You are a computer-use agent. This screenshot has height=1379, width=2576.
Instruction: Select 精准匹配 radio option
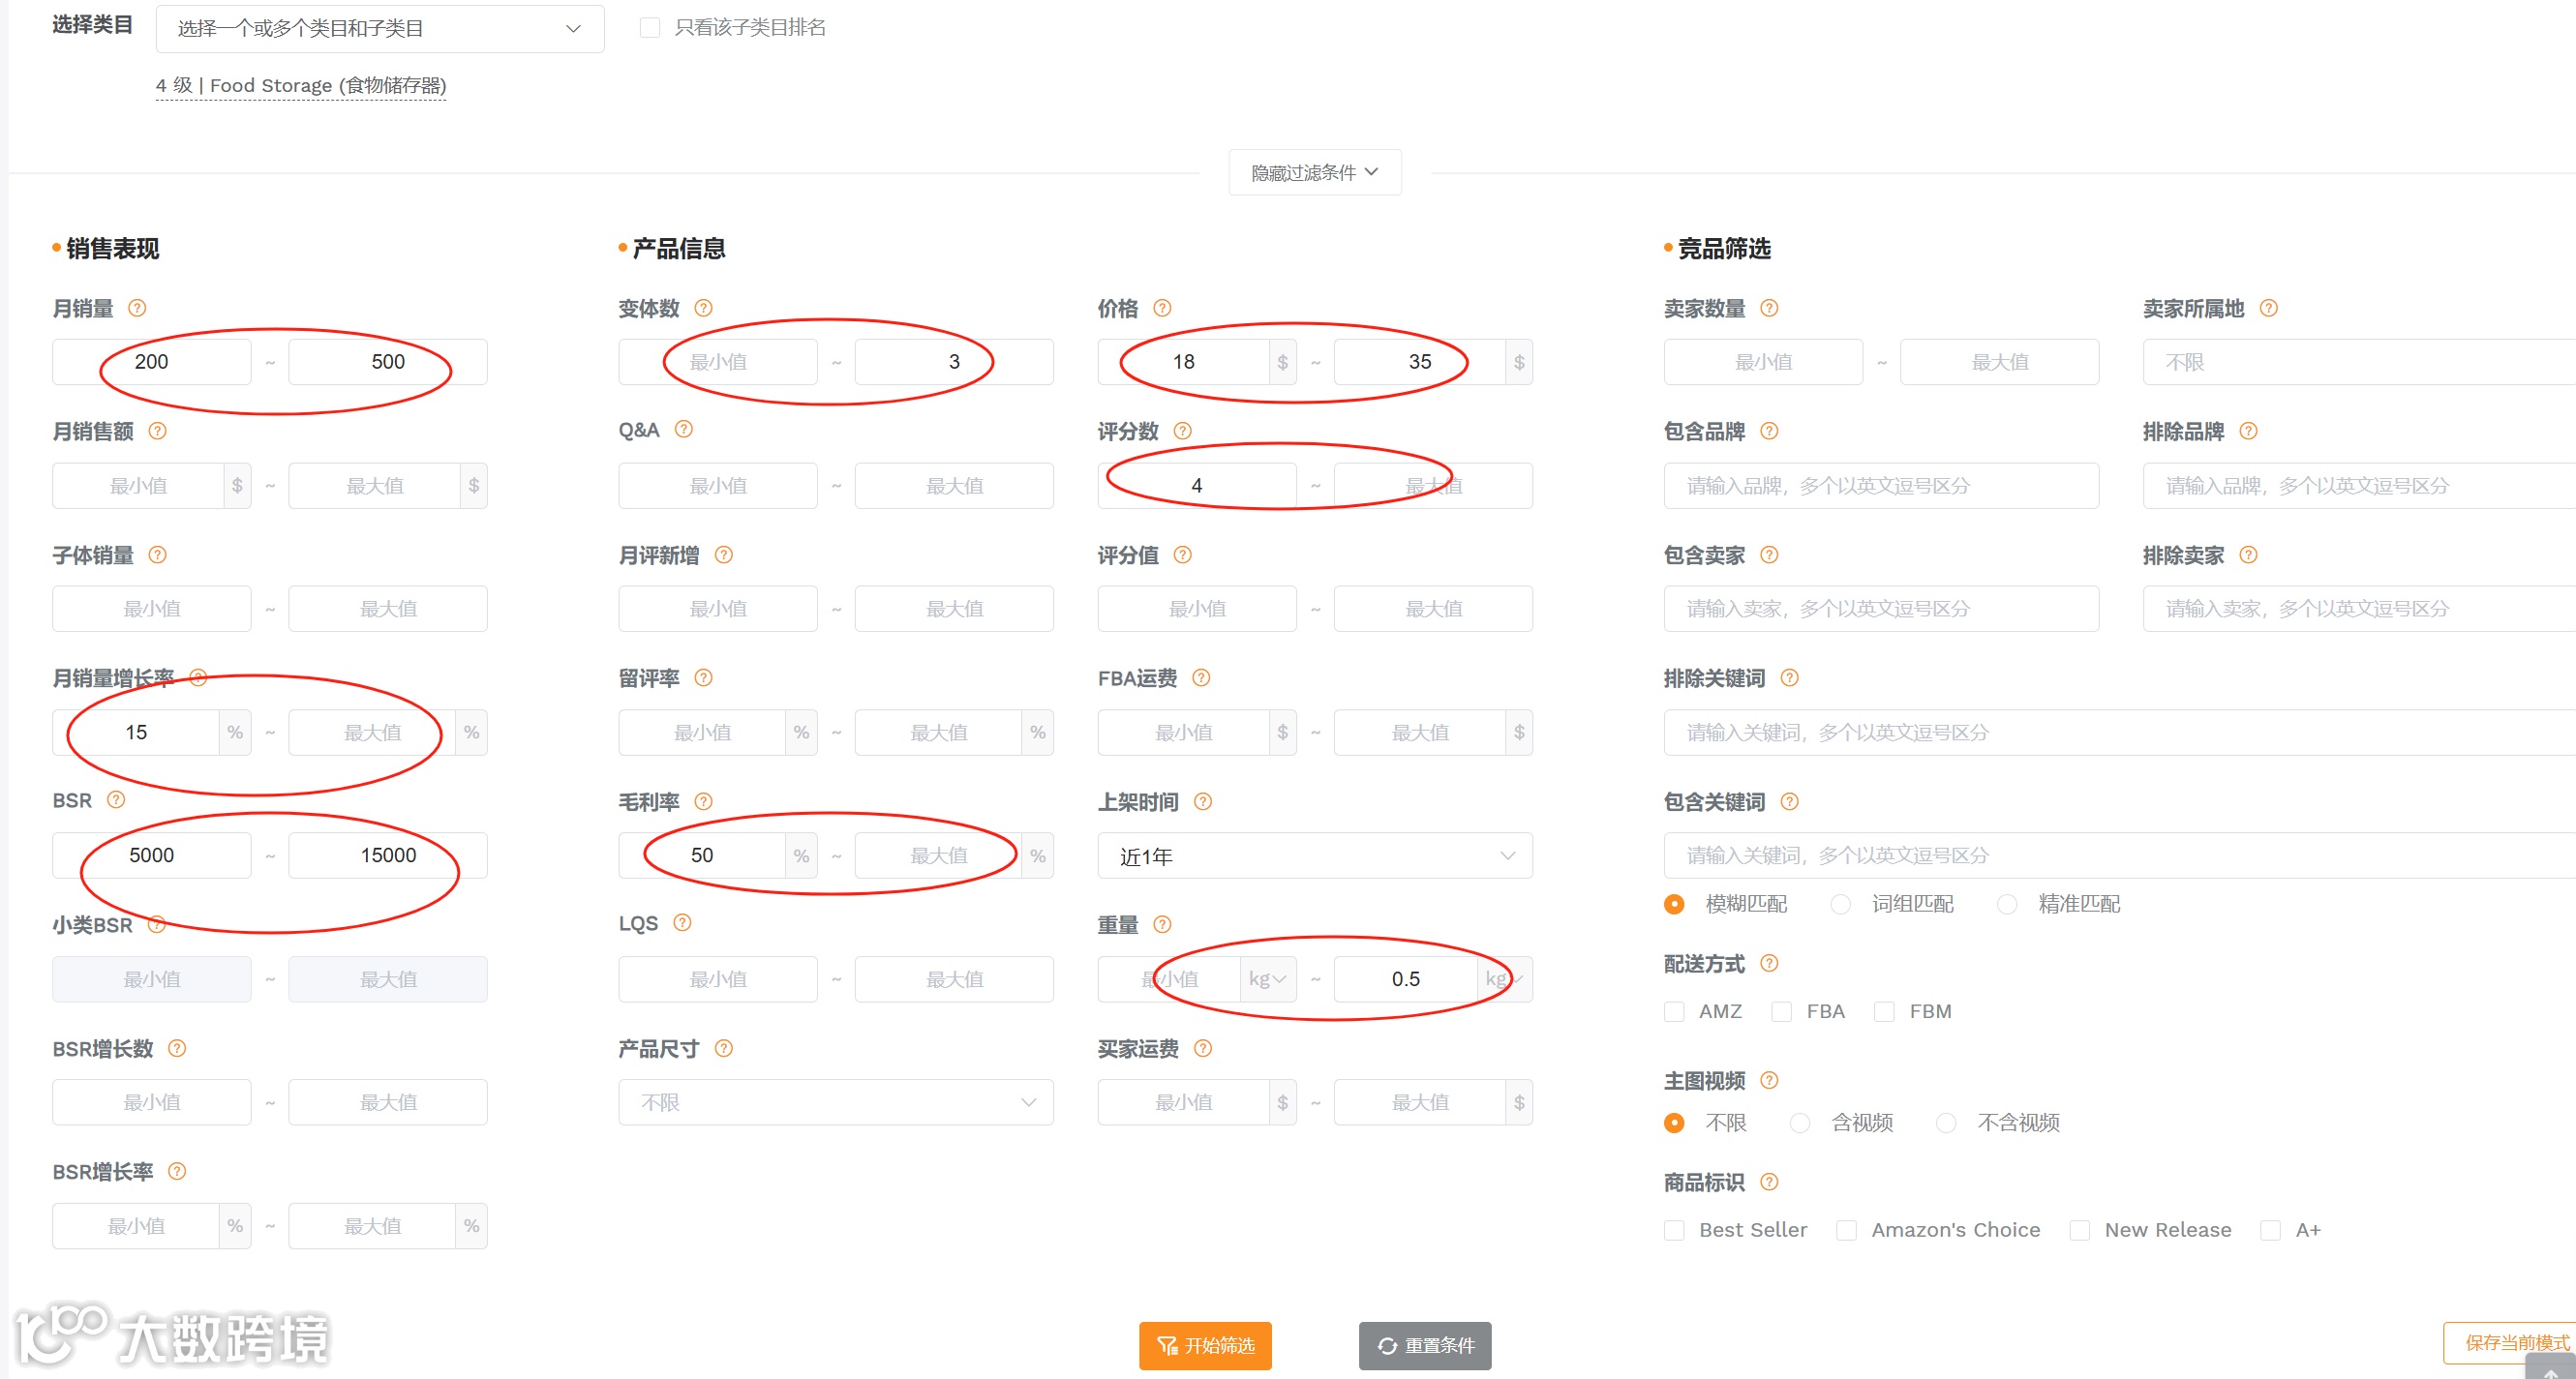[2006, 904]
